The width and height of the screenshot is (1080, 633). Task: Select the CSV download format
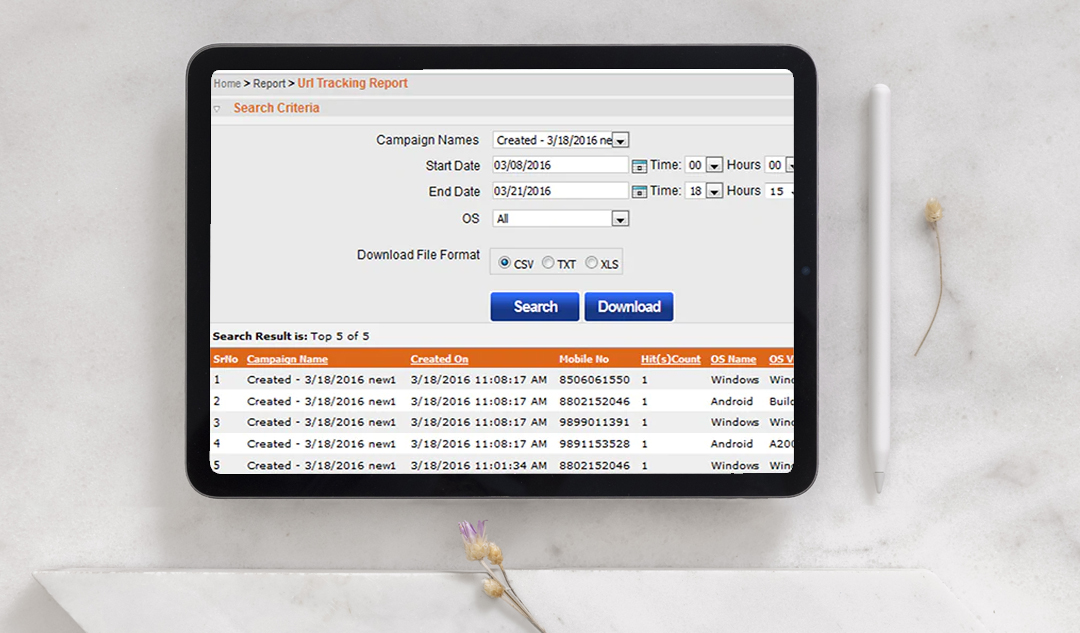(x=506, y=262)
